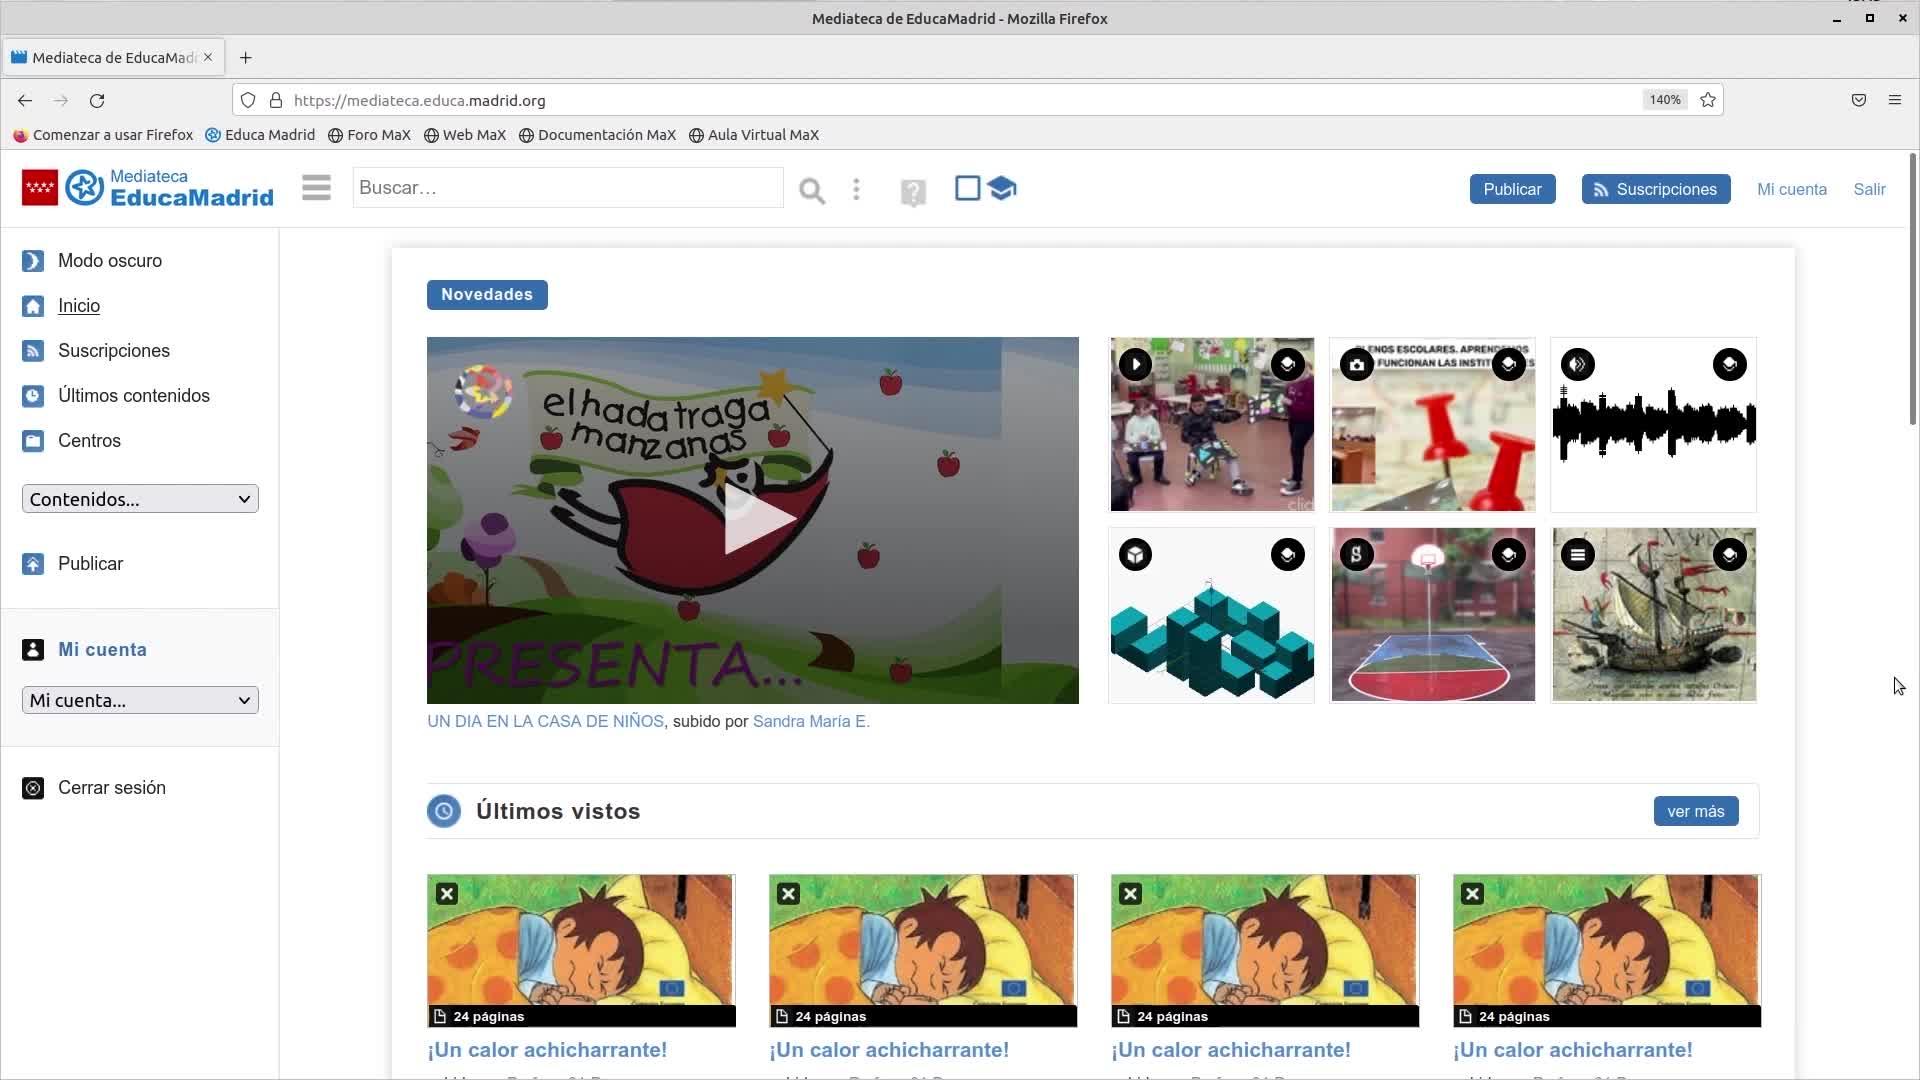Click the type icon on basketball court thumbnail
The image size is (1920, 1080).
click(1356, 554)
